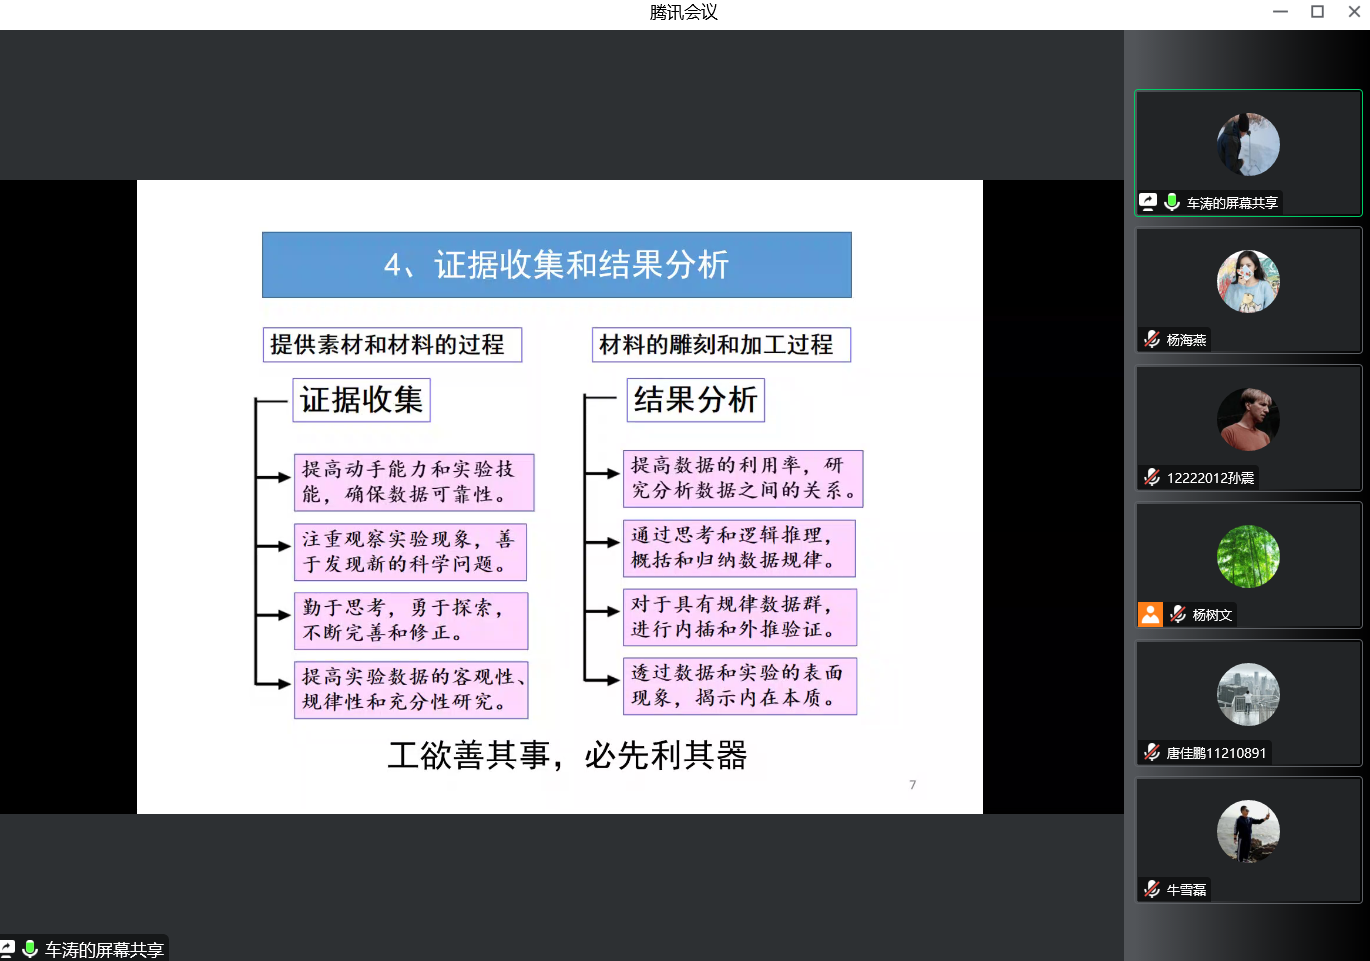This screenshot has height=961, width=1370.
Task: Click the muted mic icon beside 牛雪磊
Action: pos(1152,889)
